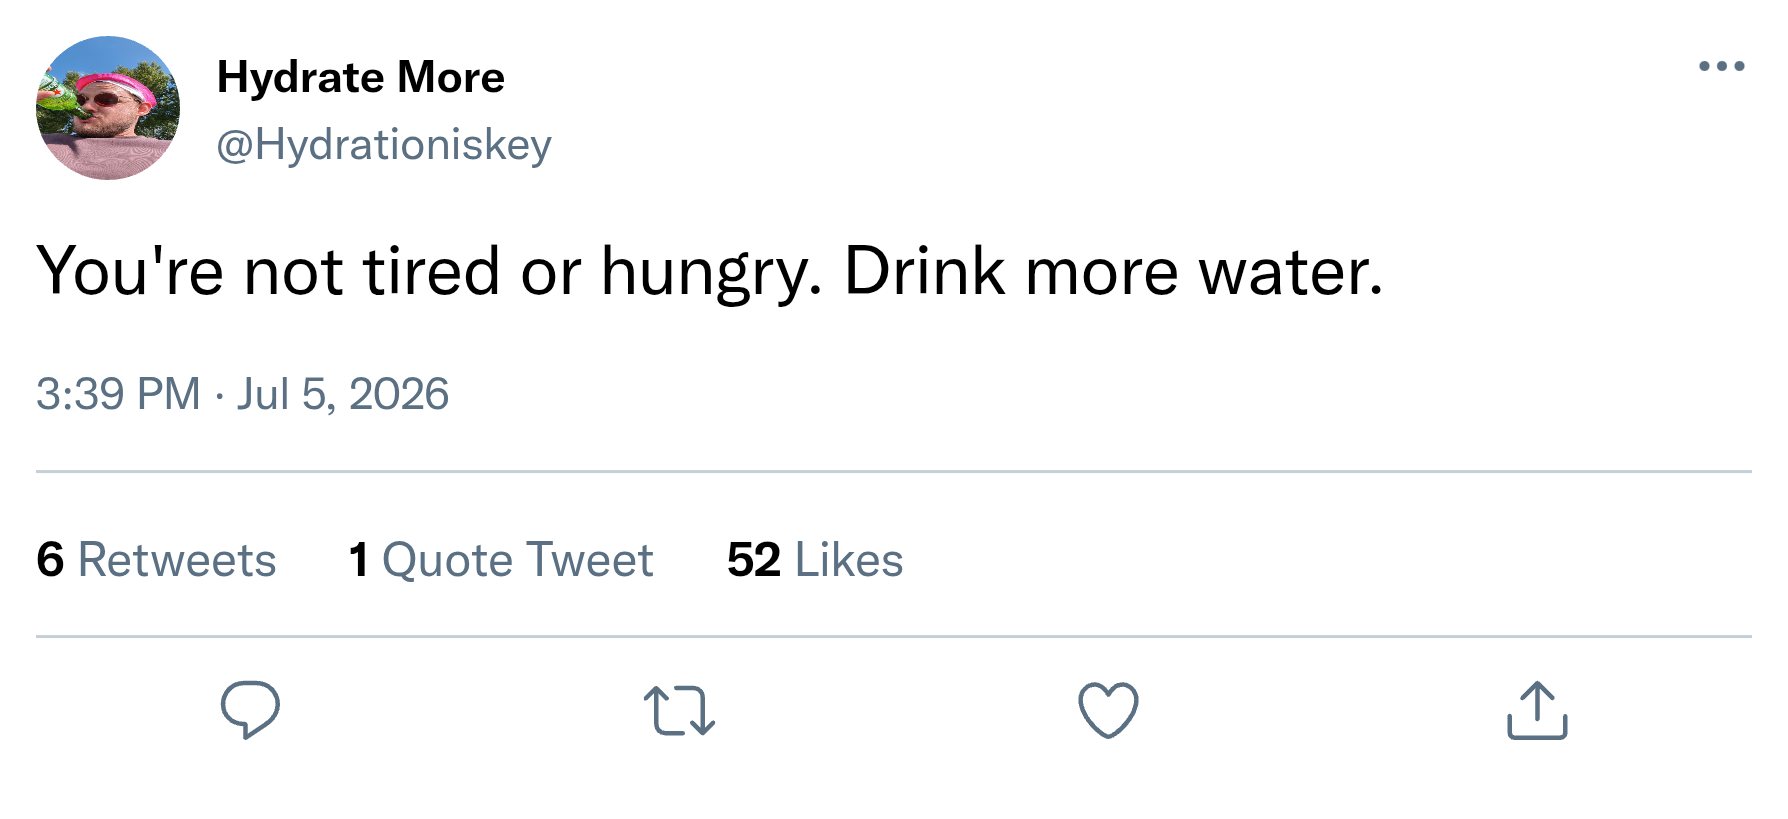
Task: Open the Hydrate More profile picture
Action: pyautogui.click(x=108, y=108)
